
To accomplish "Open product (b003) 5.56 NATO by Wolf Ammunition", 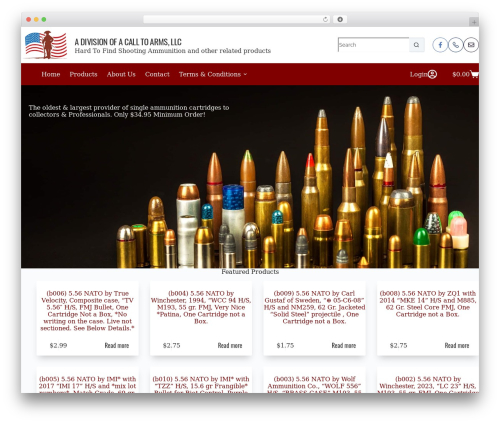I will (x=314, y=384).
